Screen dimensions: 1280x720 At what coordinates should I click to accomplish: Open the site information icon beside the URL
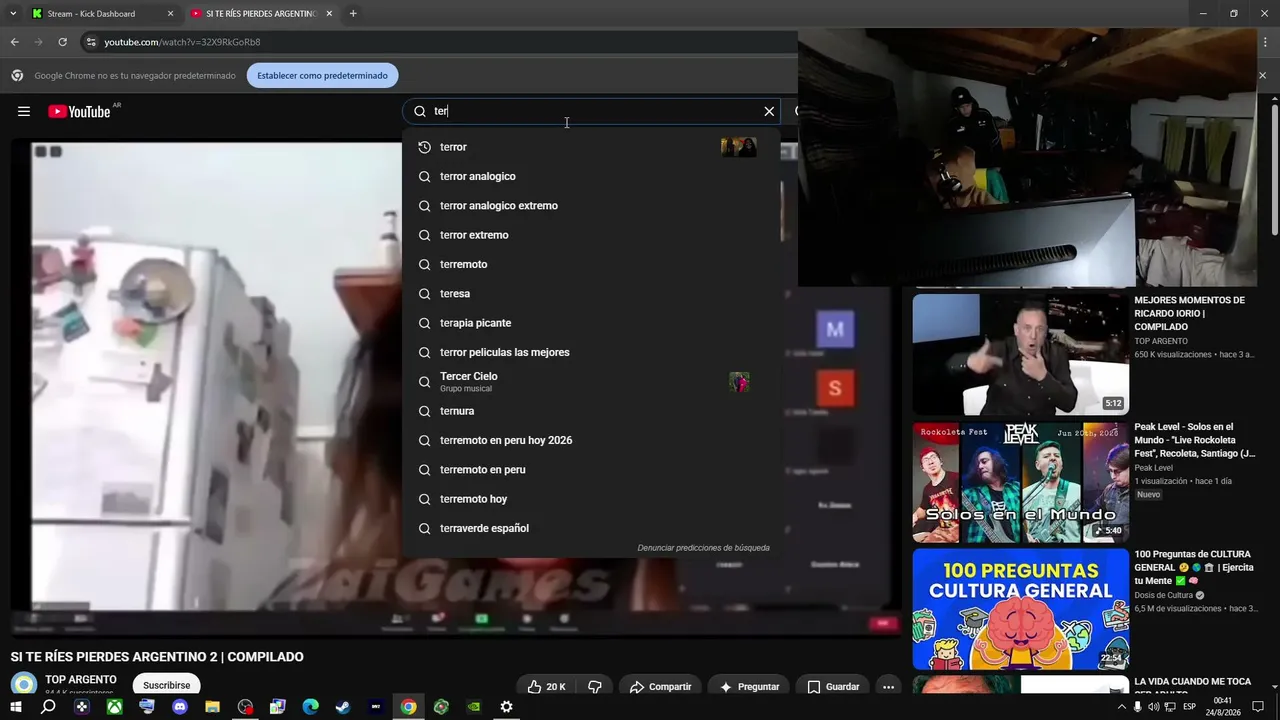pos(91,42)
